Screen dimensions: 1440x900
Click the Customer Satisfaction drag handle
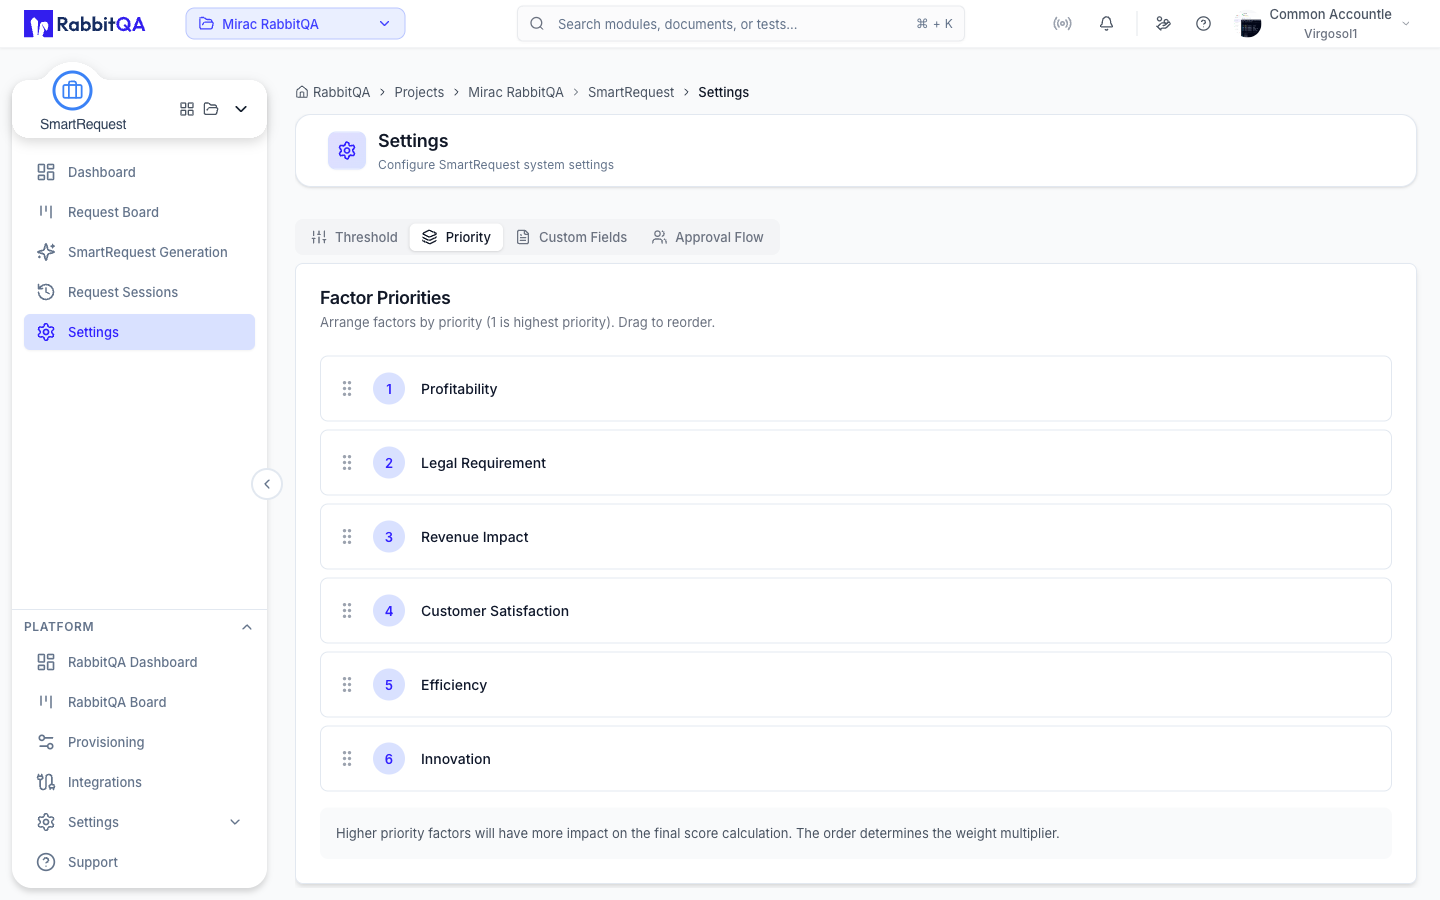click(347, 611)
